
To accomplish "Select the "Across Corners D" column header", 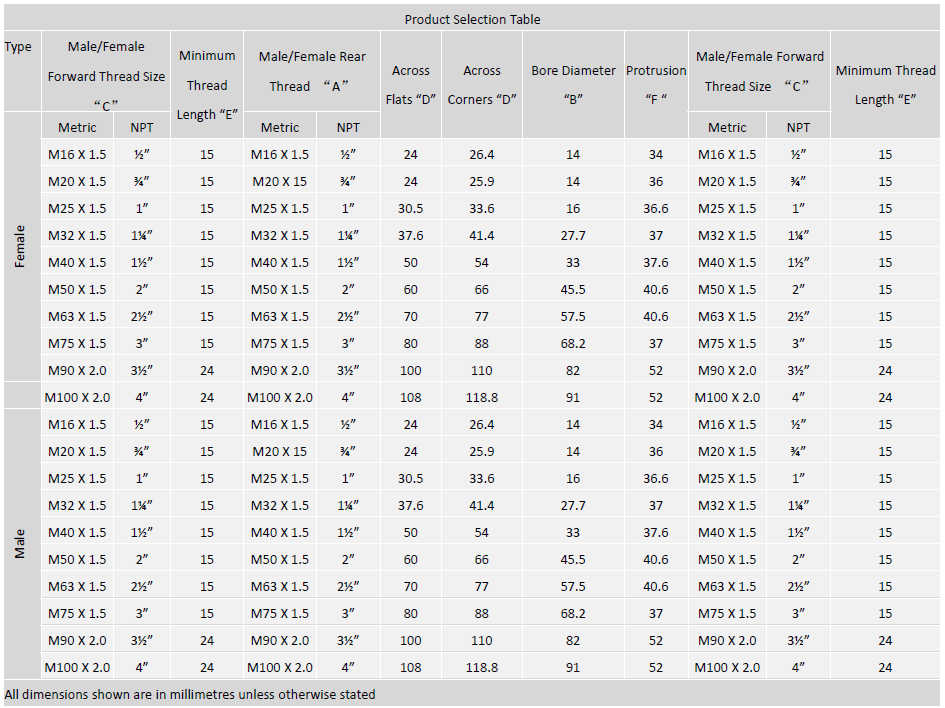I will (x=482, y=85).
